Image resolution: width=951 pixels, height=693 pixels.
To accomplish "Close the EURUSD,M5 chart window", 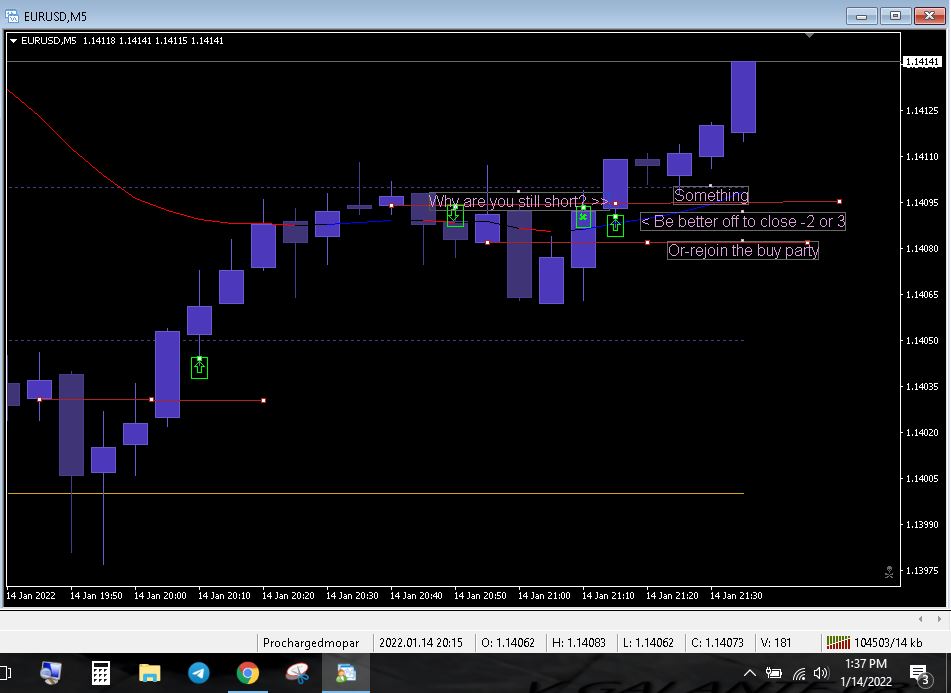I will 929,16.
